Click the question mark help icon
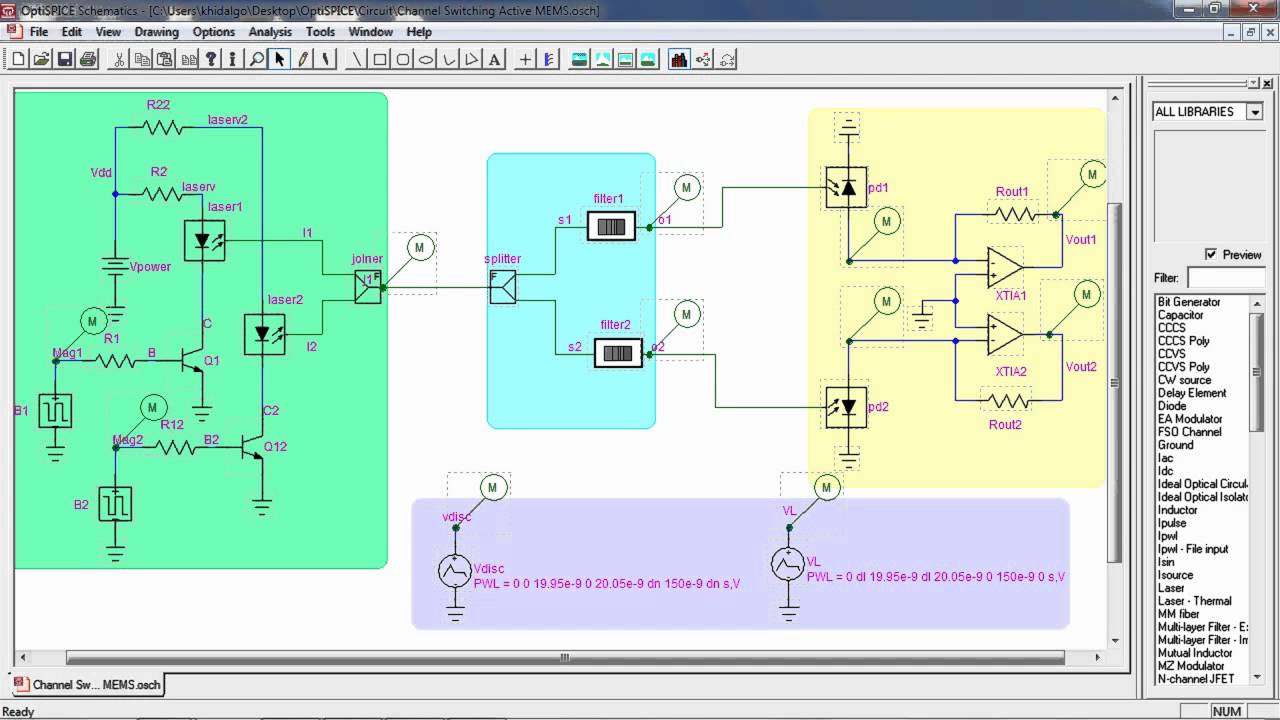This screenshot has width=1280, height=720. pyautogui.click(x=211, y=59)
